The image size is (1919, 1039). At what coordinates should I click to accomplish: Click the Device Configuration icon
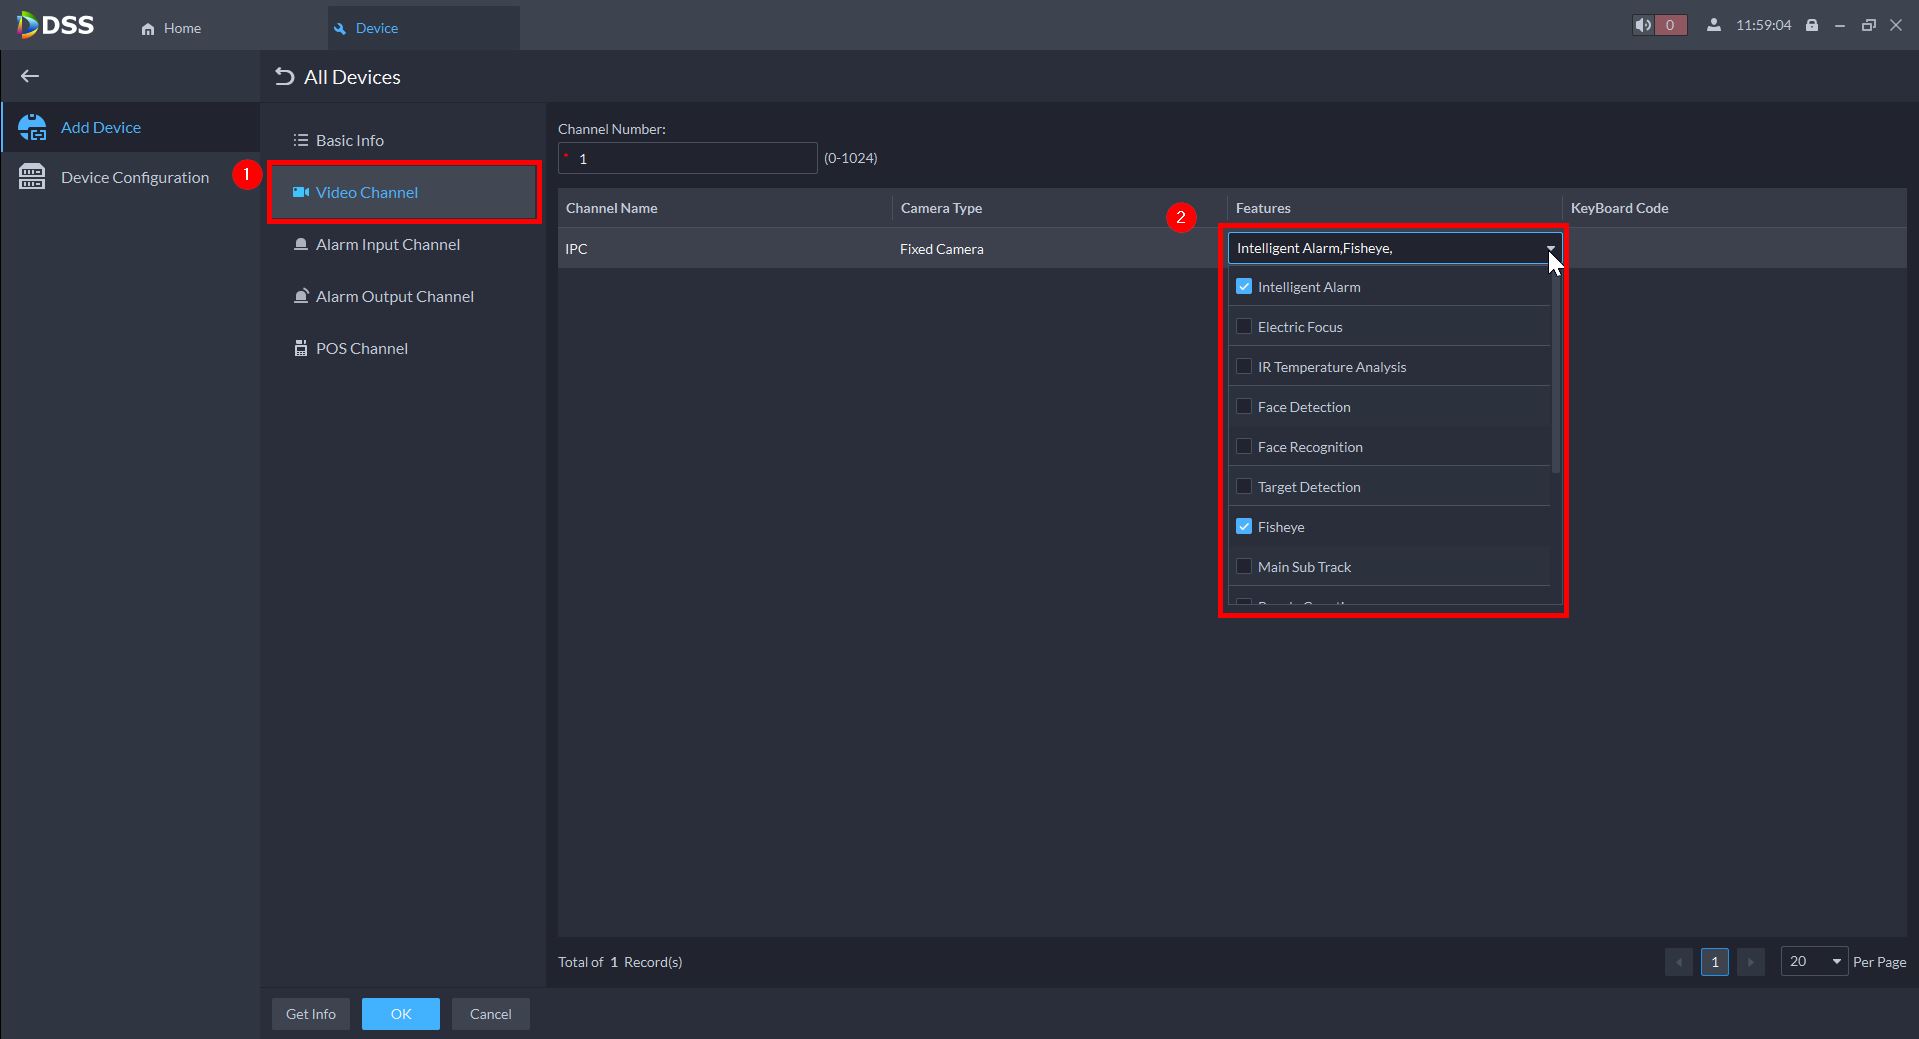pyautogui.click(x=32, y=177)
